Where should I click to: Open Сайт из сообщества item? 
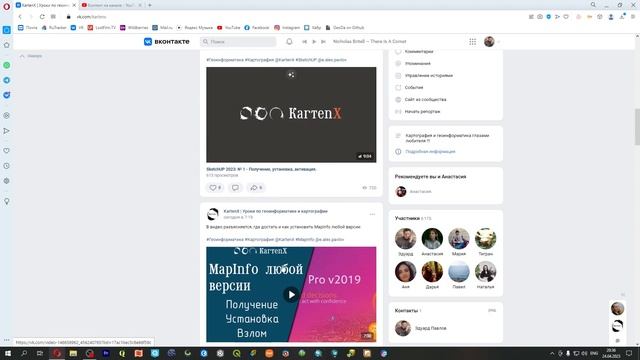click(425, 99)
